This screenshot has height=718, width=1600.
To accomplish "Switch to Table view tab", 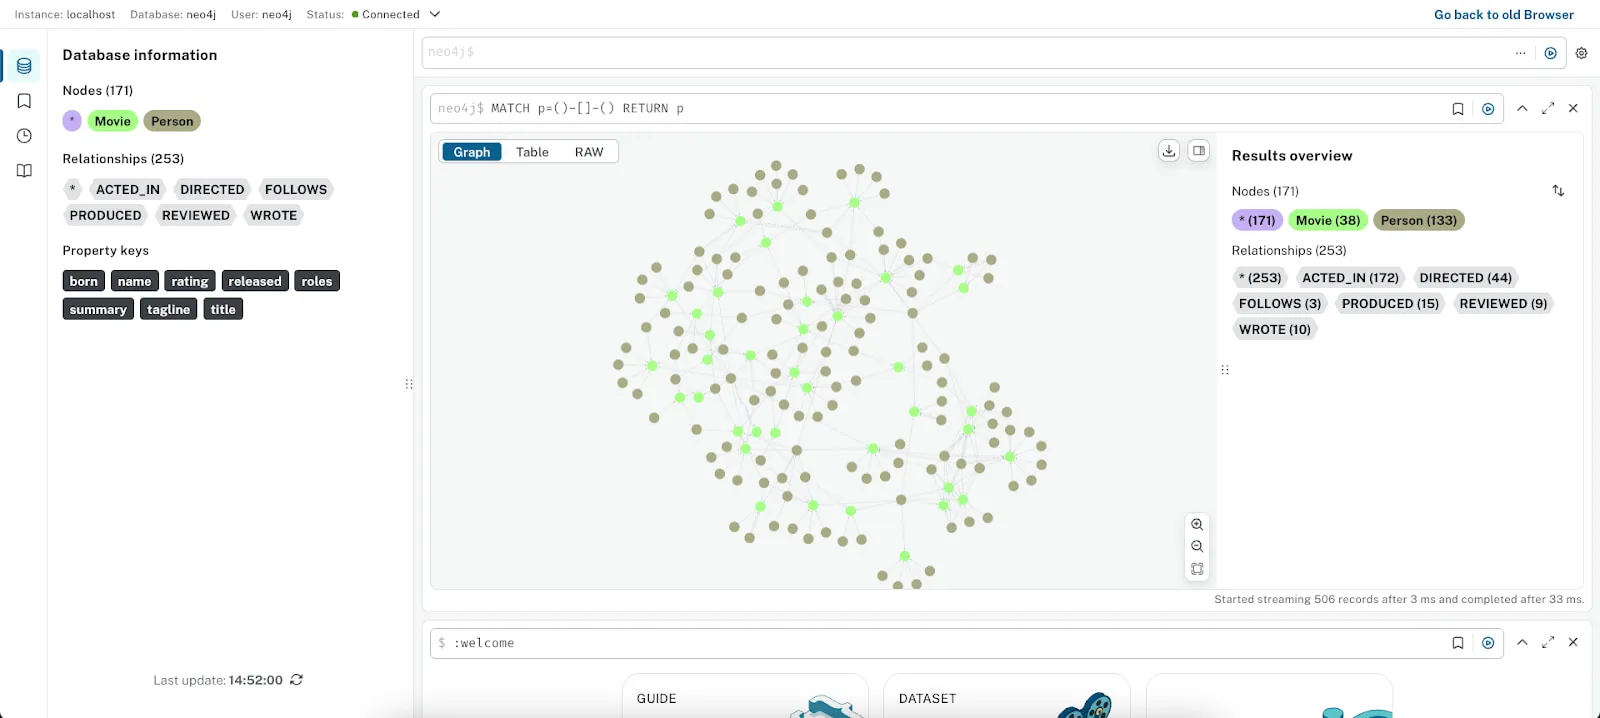I will (x=532, y=152).
